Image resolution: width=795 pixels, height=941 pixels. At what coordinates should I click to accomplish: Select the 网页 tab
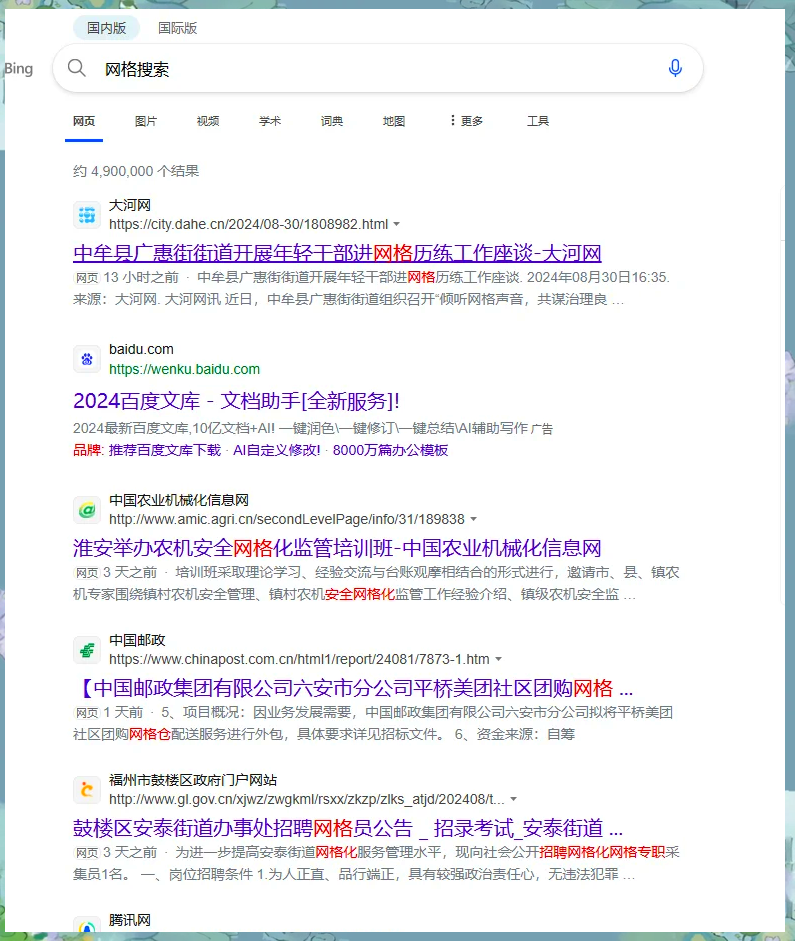[x=84, y=121]
